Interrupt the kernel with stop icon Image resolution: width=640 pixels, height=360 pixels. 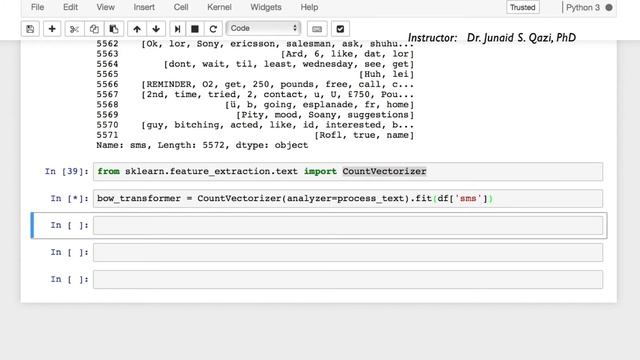pos(195,29)
